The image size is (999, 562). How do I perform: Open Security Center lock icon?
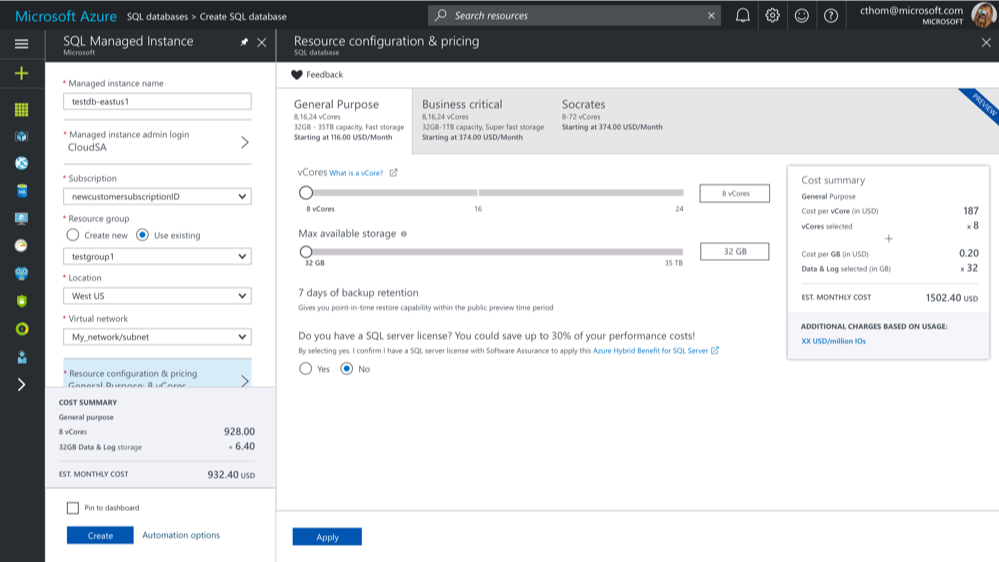22,301
